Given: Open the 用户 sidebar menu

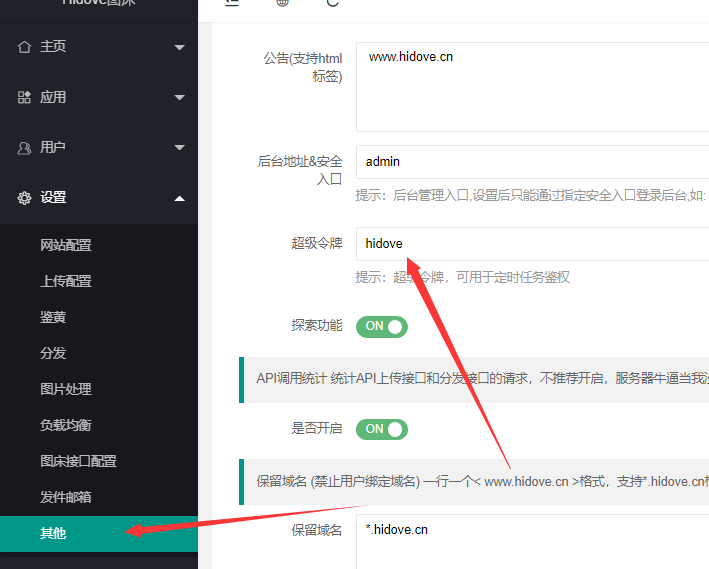Looking at the screenshot, I should click(x=99, y=147).
